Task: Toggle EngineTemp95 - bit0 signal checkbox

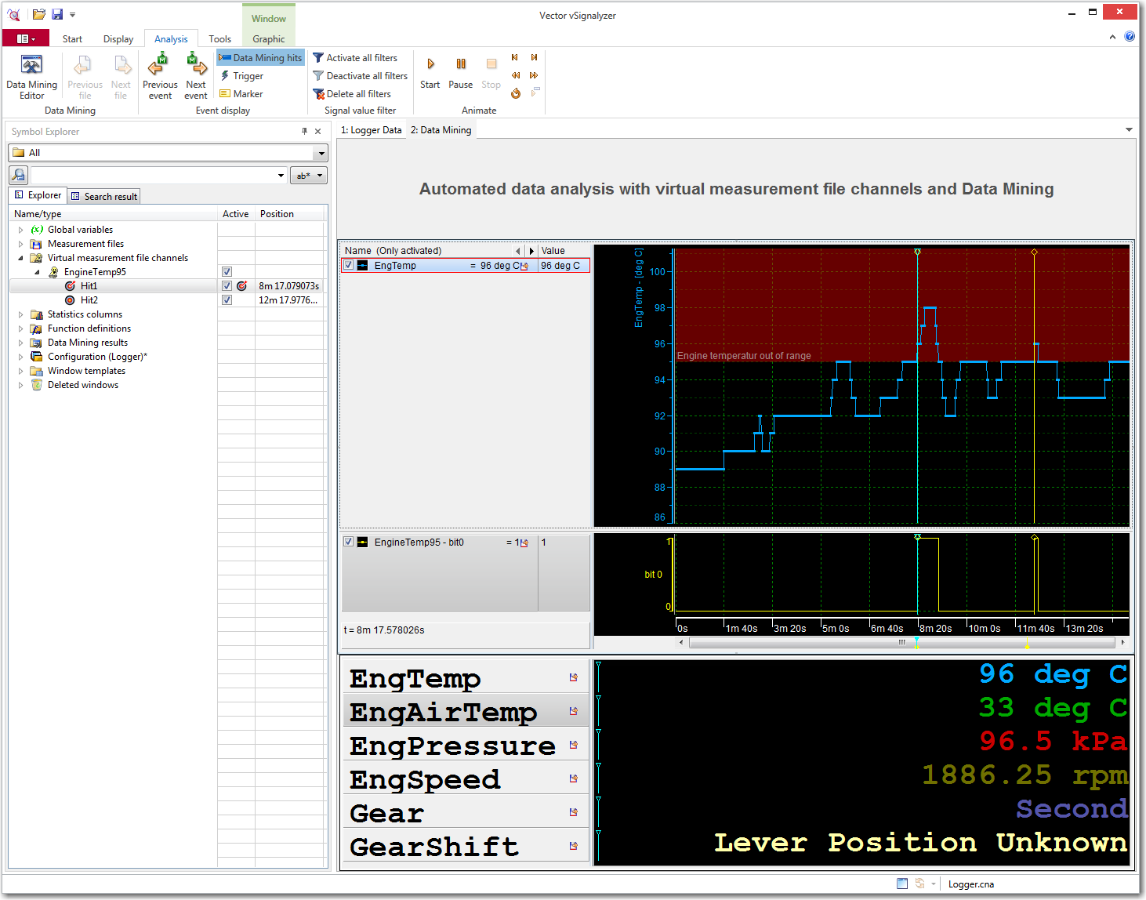Action: tap(349, 542)
